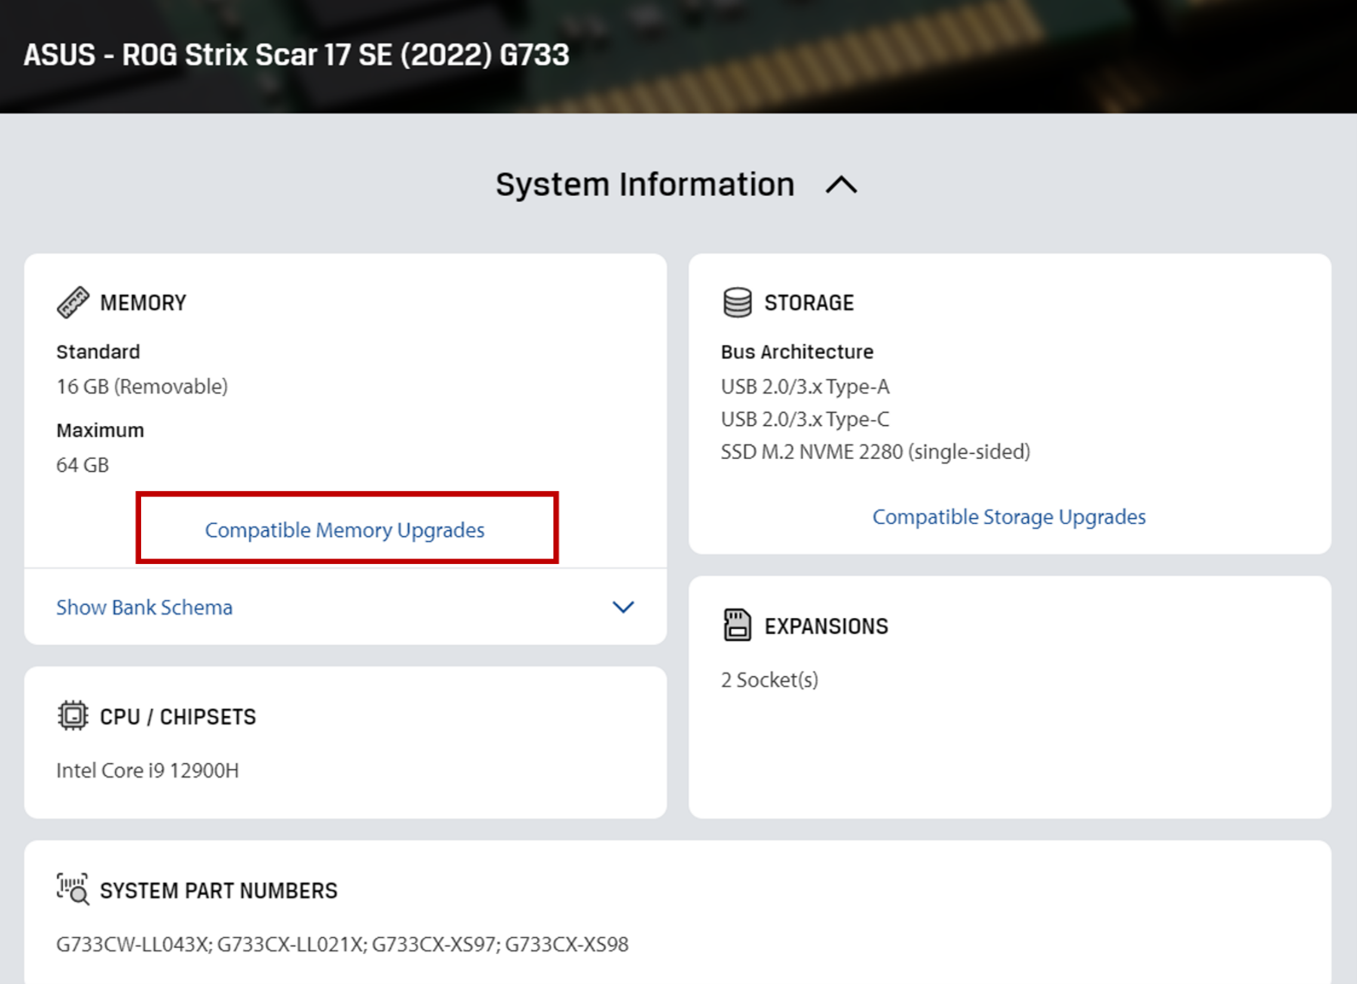Open Compatible Memory Upgrades link
The height and width of the screenshot is (984, 1357).
point(345,530)
